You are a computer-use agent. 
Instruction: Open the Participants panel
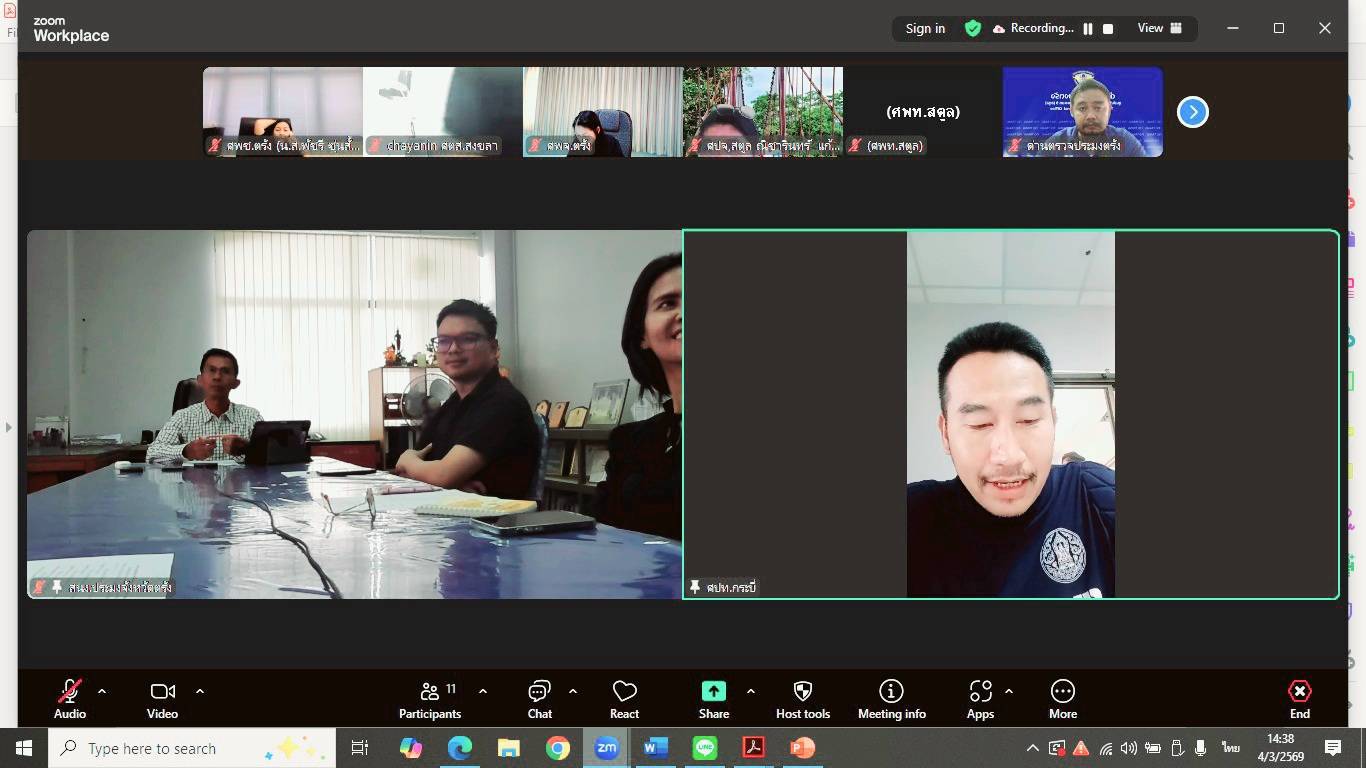pos(430,692)
